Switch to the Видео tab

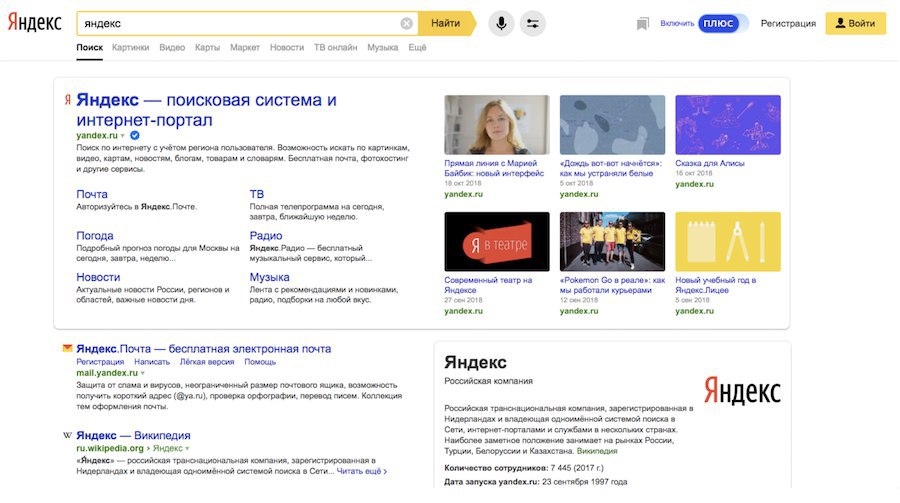(x=172, y=48)
